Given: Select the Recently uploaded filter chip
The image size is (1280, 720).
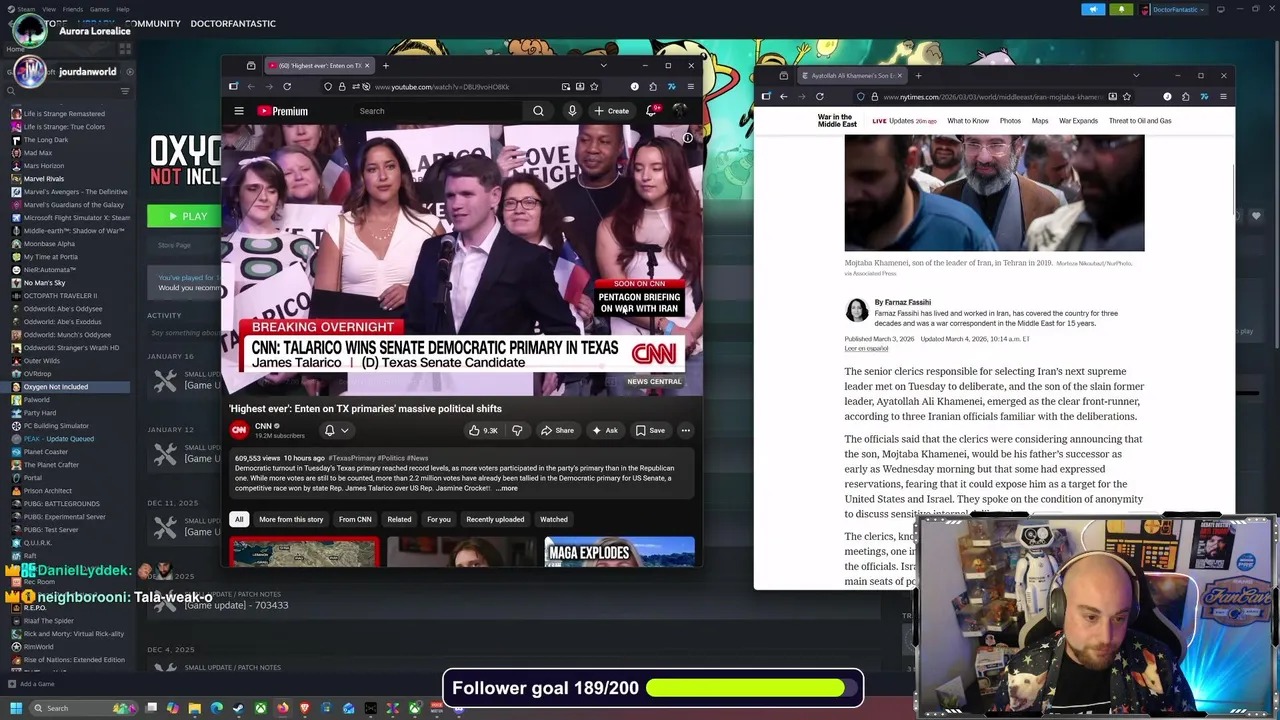Looking at the screenshot, I should pyautogui.click(x=495, y=519).
